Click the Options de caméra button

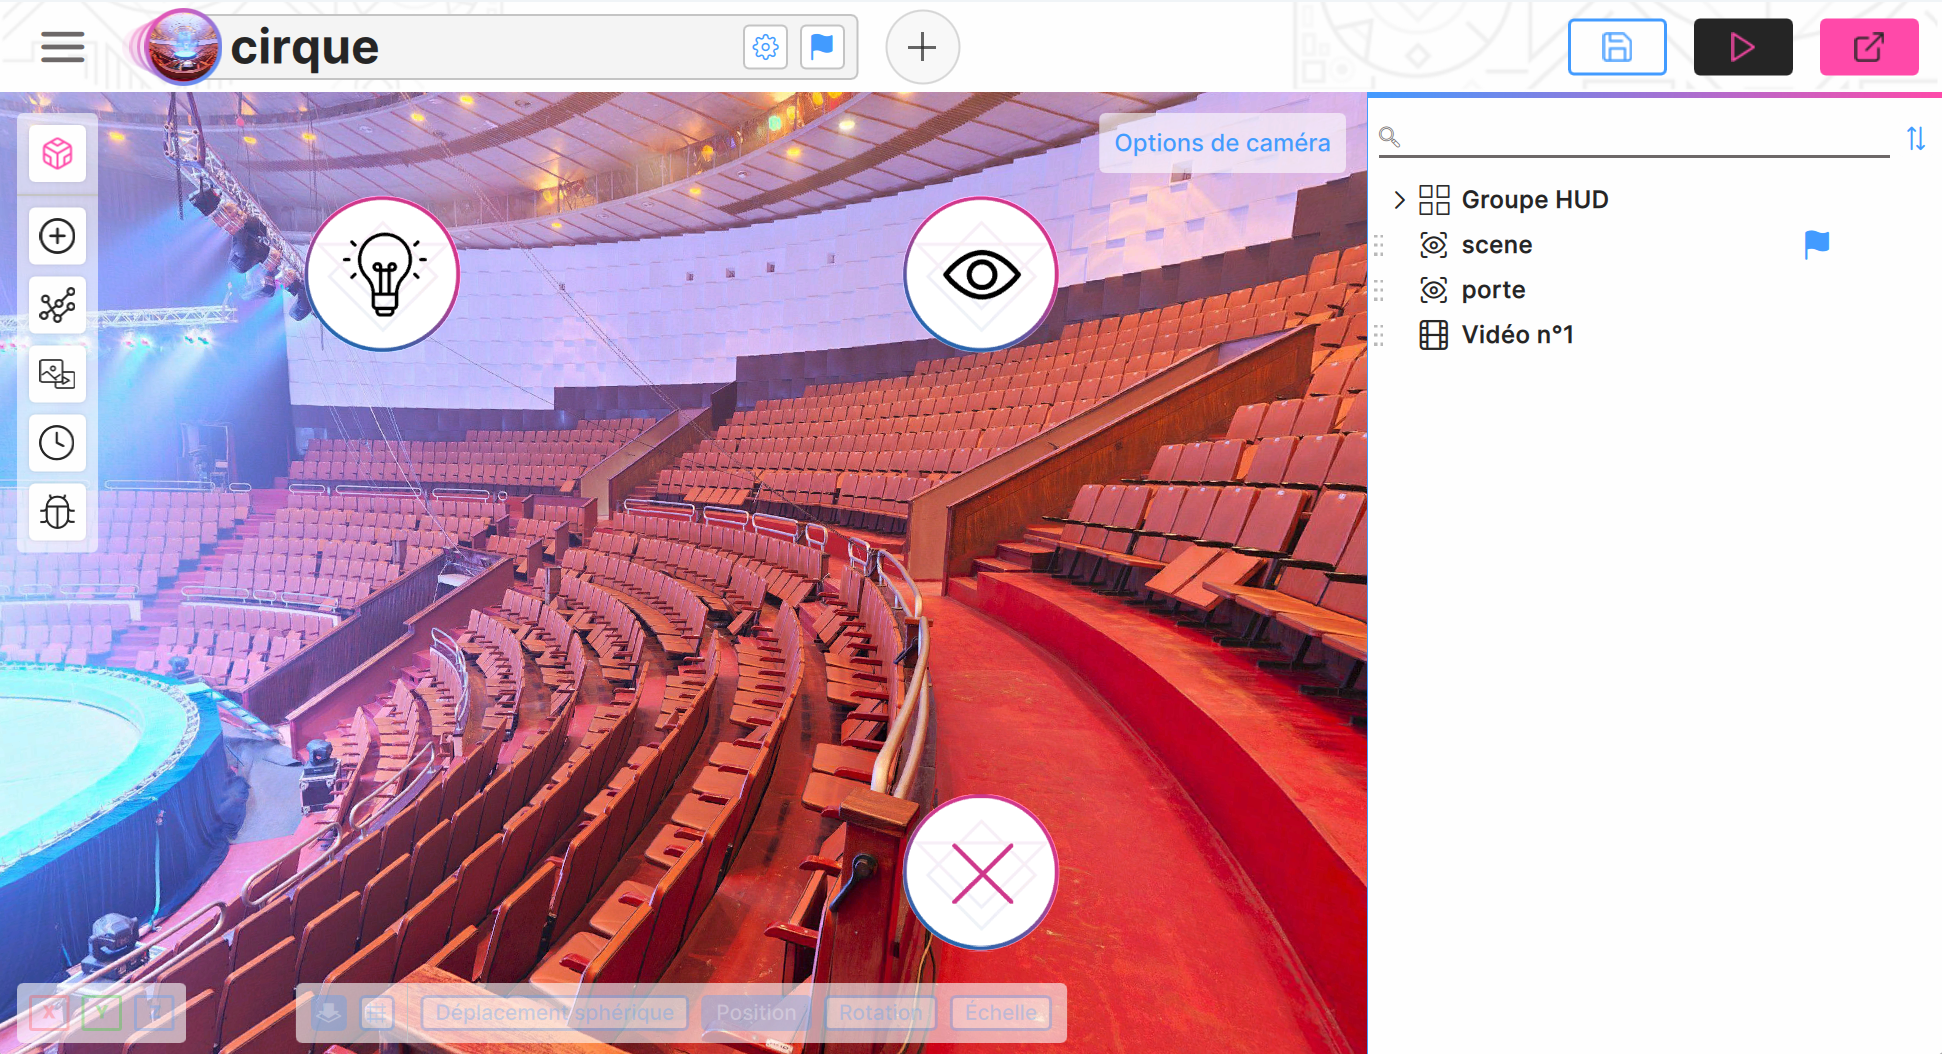tap(1222, 143)
